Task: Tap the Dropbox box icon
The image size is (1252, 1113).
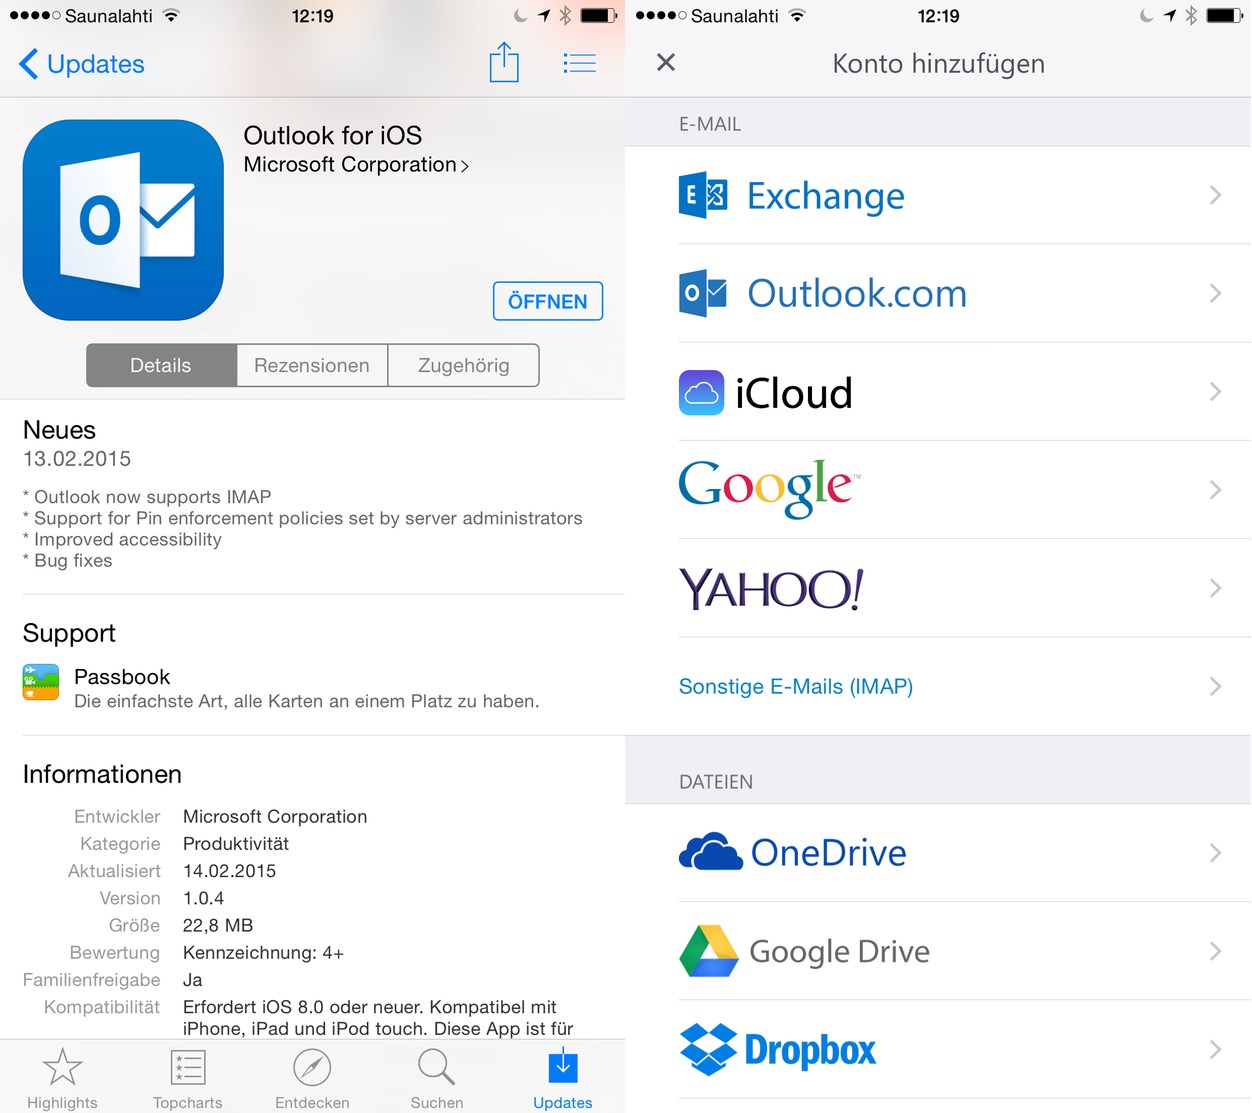Action: (x=708, y=1049)
